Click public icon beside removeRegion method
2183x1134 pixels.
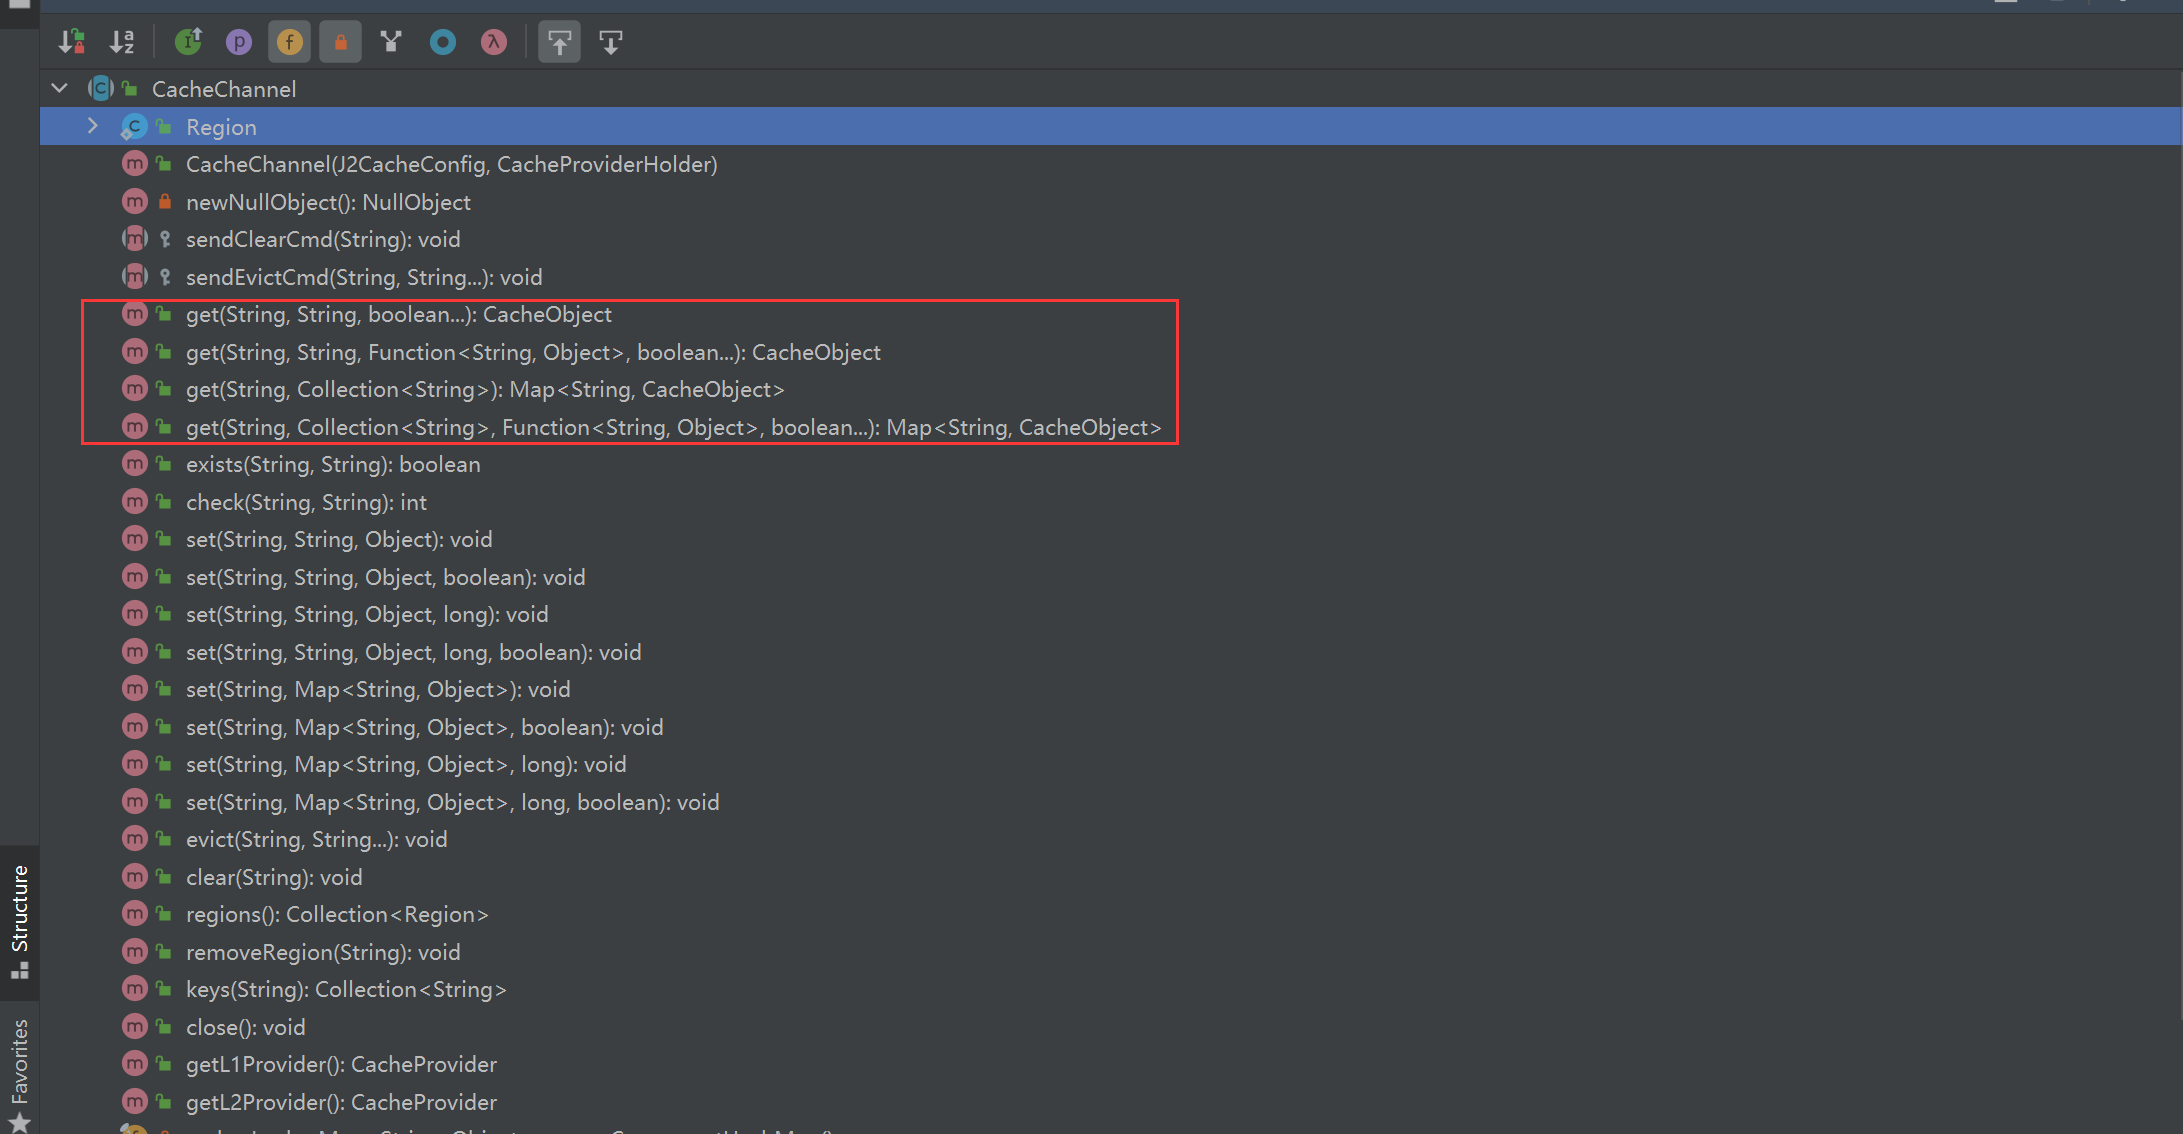click(x=165, y=952)
